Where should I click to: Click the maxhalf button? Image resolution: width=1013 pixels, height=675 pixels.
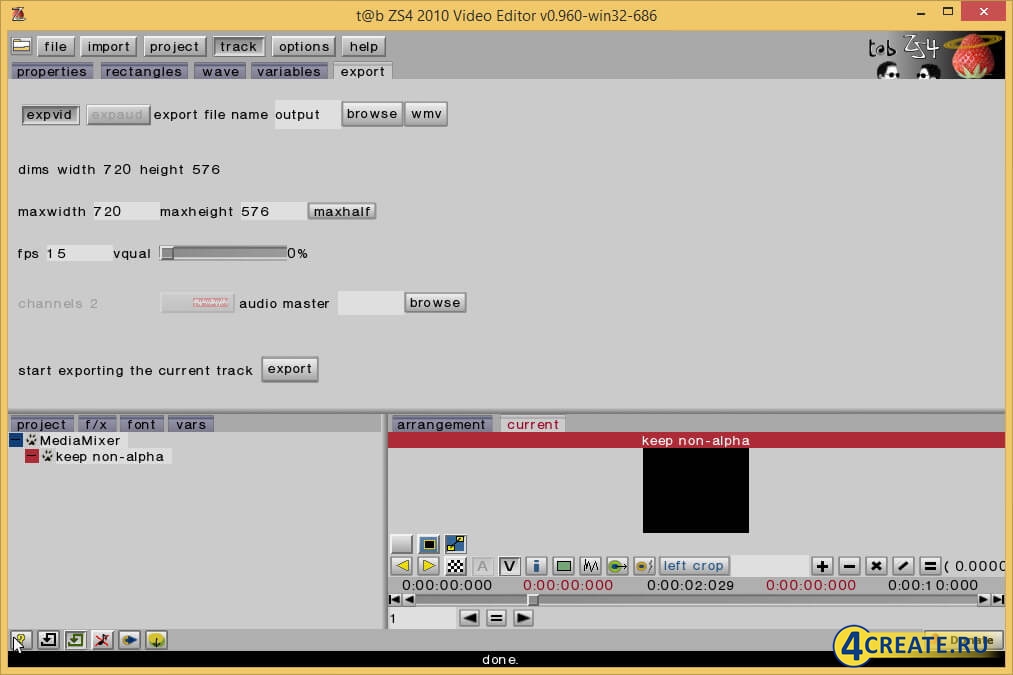[341, 211]
